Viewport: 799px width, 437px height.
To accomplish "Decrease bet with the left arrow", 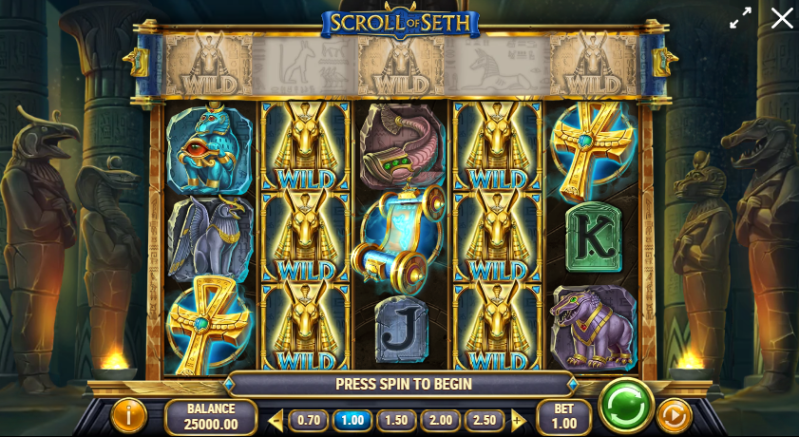I will click(x=276, y=420).
